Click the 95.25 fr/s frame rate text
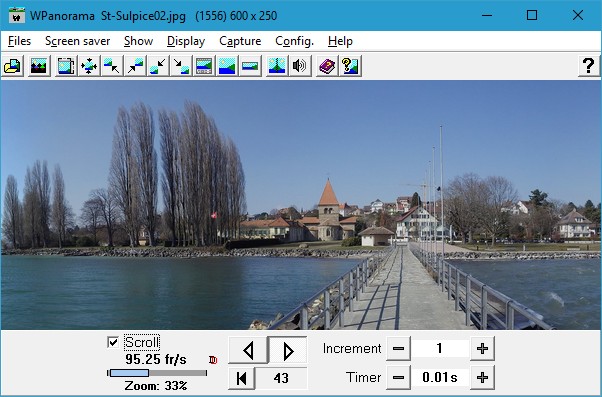Viewport: 602px width, 397px height. pos(156,360)
